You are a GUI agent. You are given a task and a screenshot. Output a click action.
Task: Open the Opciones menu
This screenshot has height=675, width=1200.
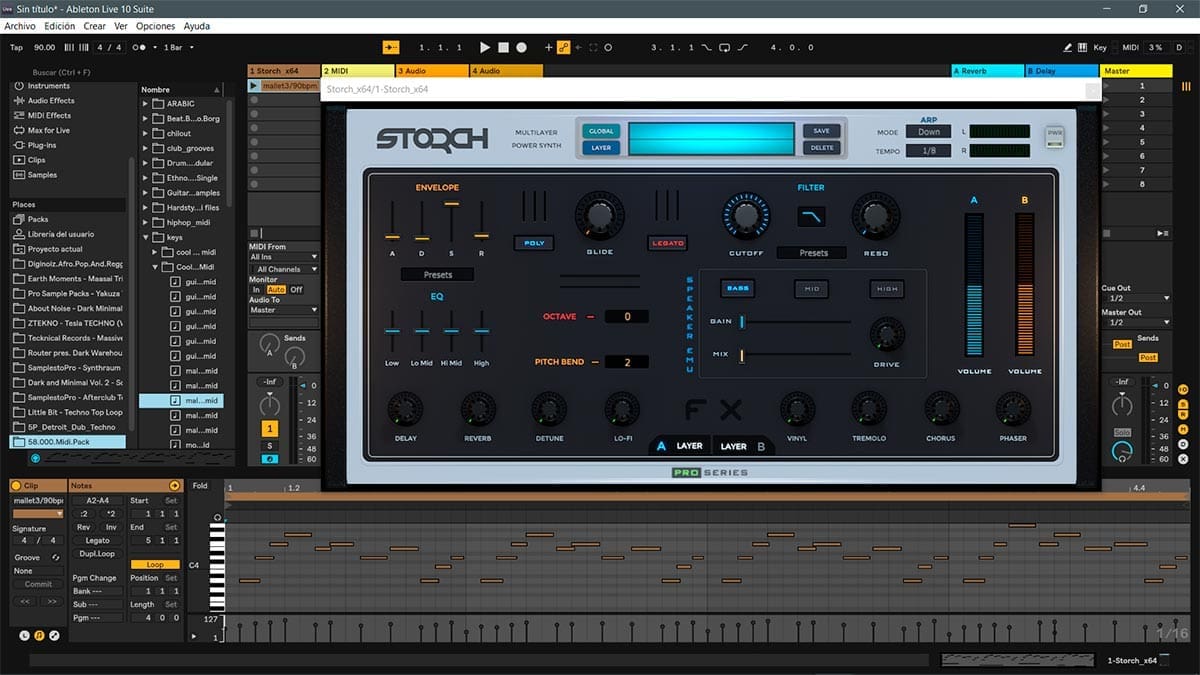pos(155,26)
